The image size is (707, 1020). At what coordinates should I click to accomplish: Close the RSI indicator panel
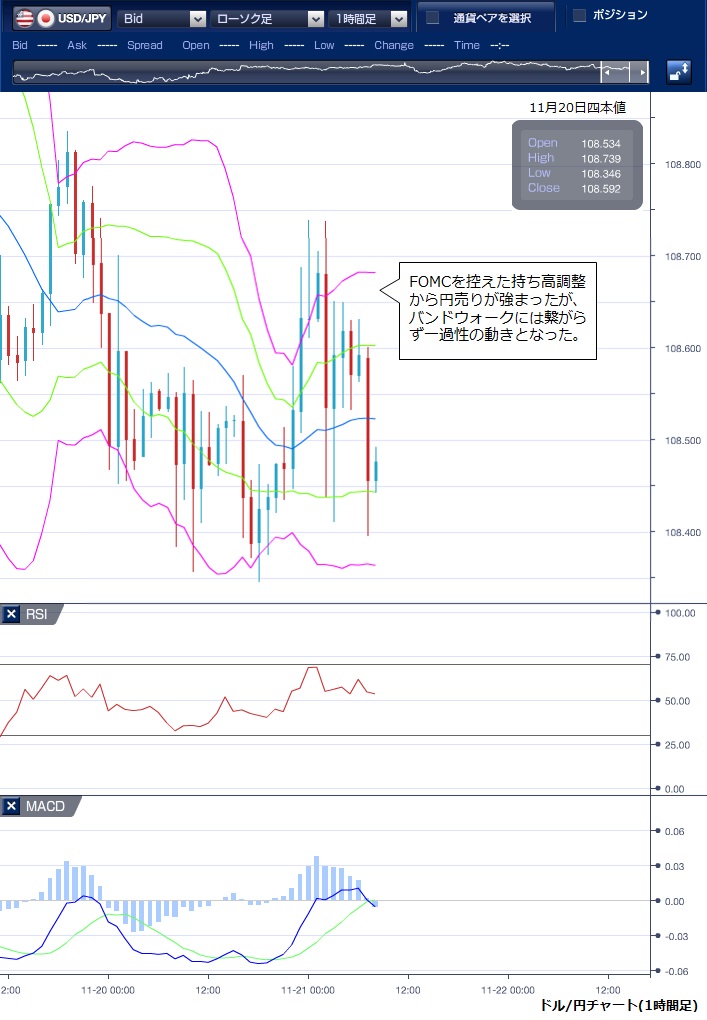pos(11,615)
